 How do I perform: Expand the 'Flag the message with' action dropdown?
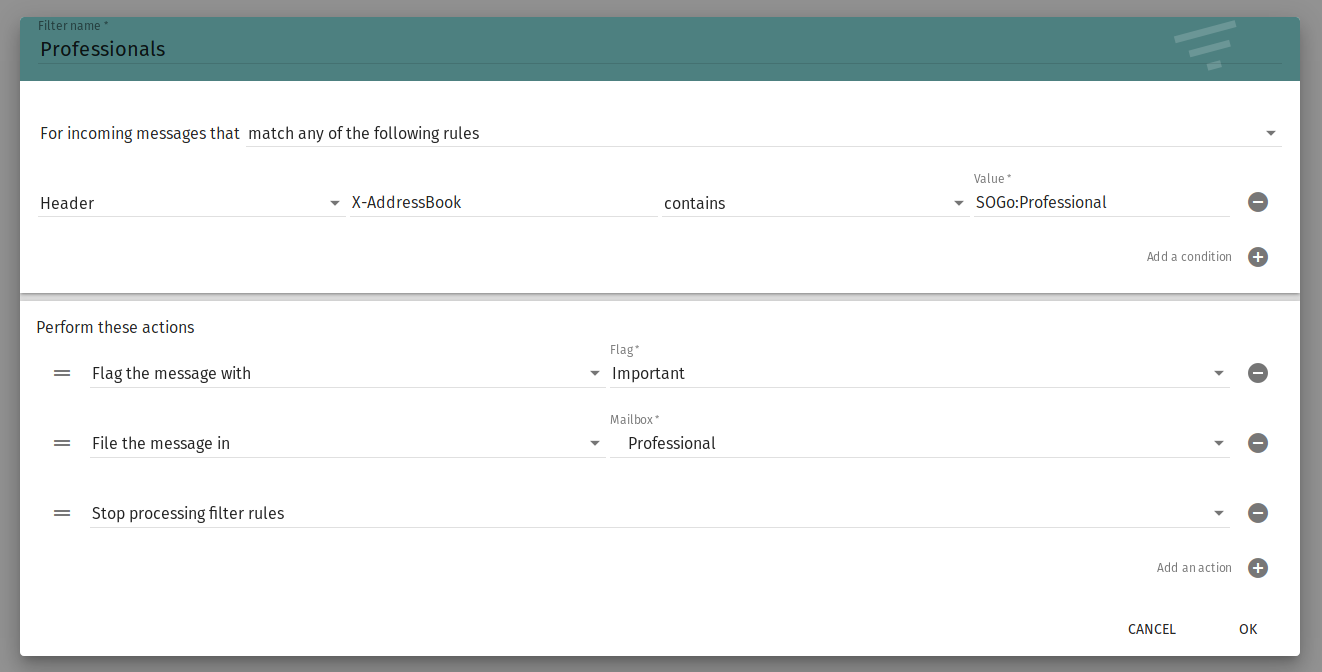point(346,373)
